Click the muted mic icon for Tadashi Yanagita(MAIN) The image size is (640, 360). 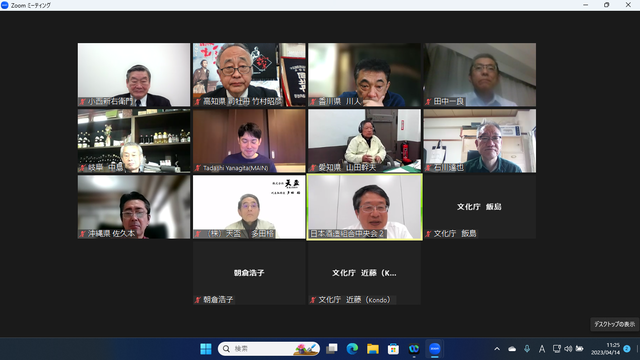click(198, 168)
